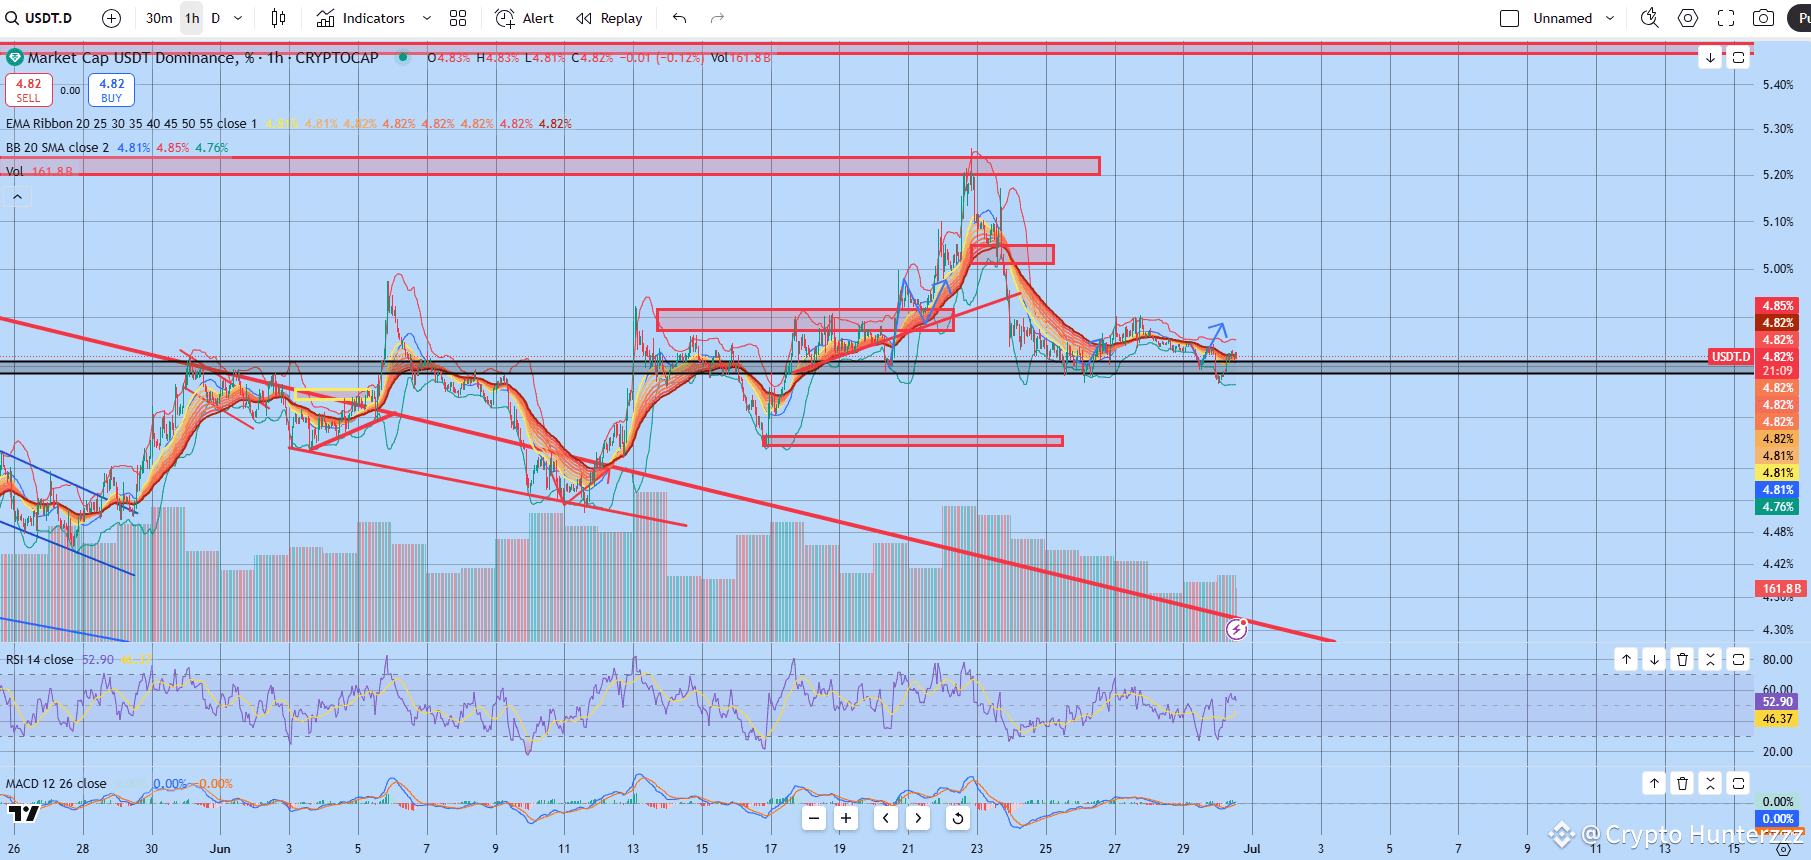The image size is (1811, 860).
Task: Open the USDT.D symbol search
Action: [40, 18]
